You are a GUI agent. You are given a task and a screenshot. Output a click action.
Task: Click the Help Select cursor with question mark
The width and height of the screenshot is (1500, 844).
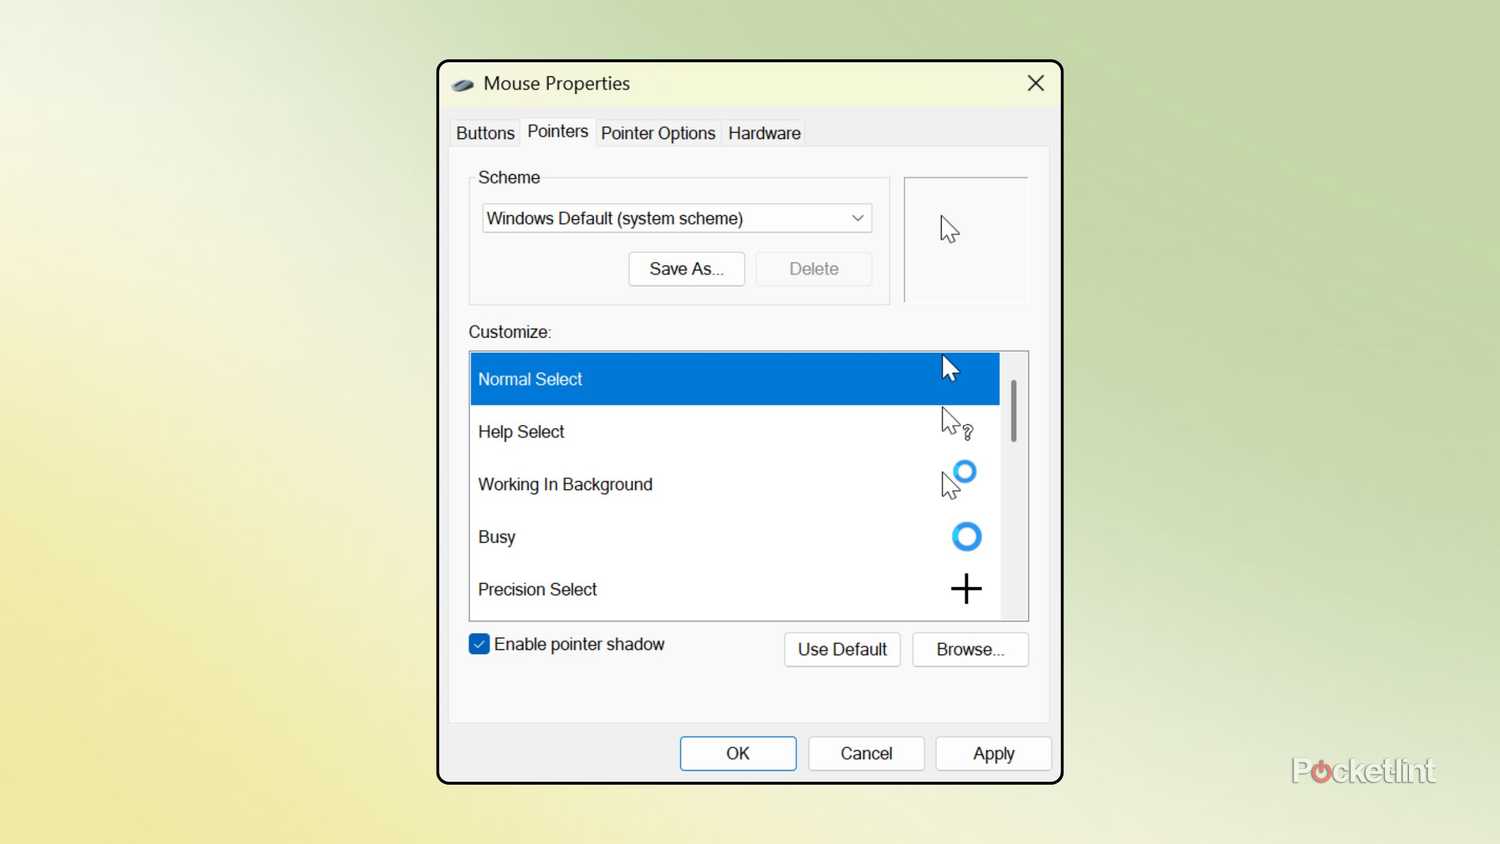pos(957,424)
